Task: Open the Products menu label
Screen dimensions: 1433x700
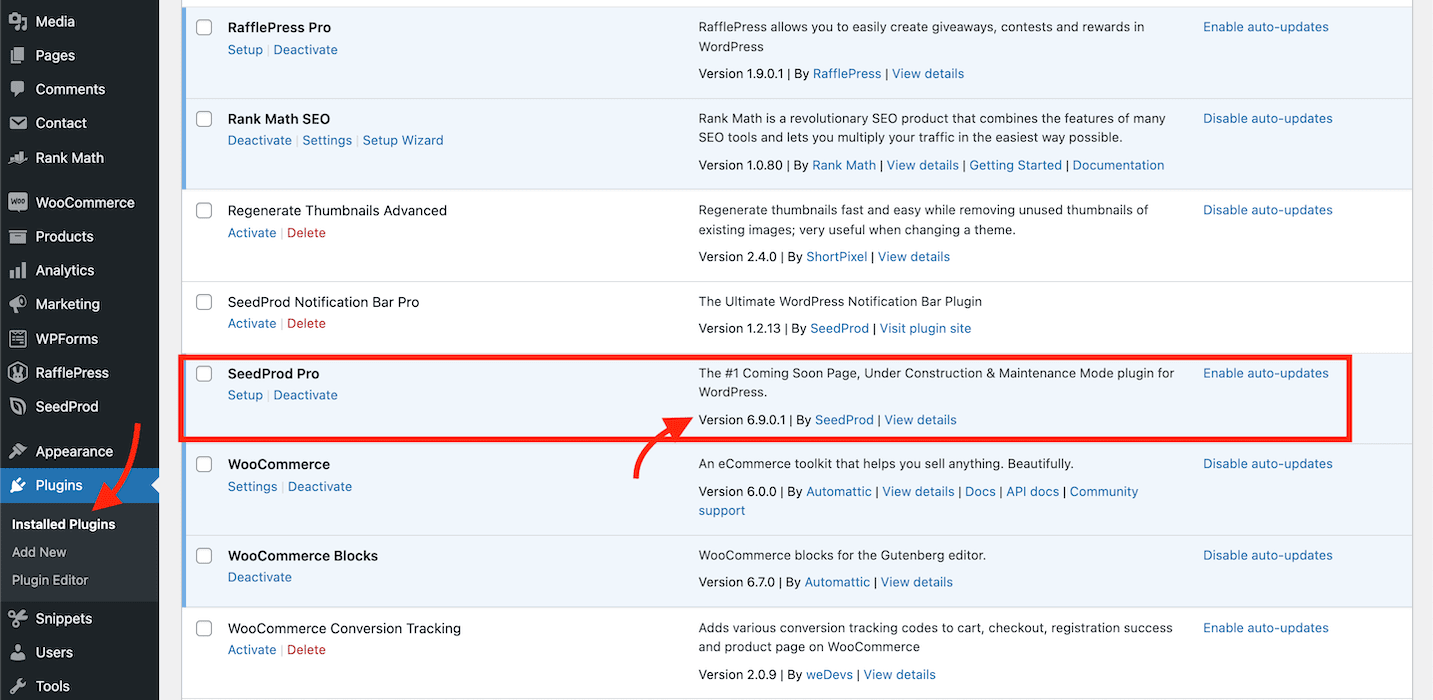Action: point(64,236)
